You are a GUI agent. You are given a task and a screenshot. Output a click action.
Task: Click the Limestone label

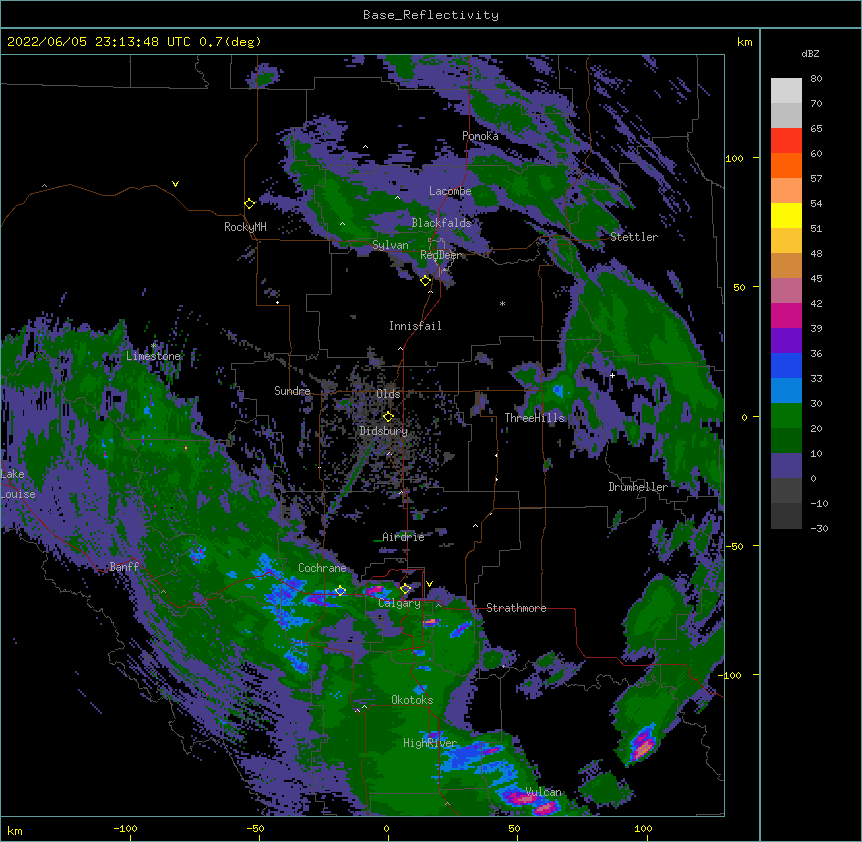(153, 356)
